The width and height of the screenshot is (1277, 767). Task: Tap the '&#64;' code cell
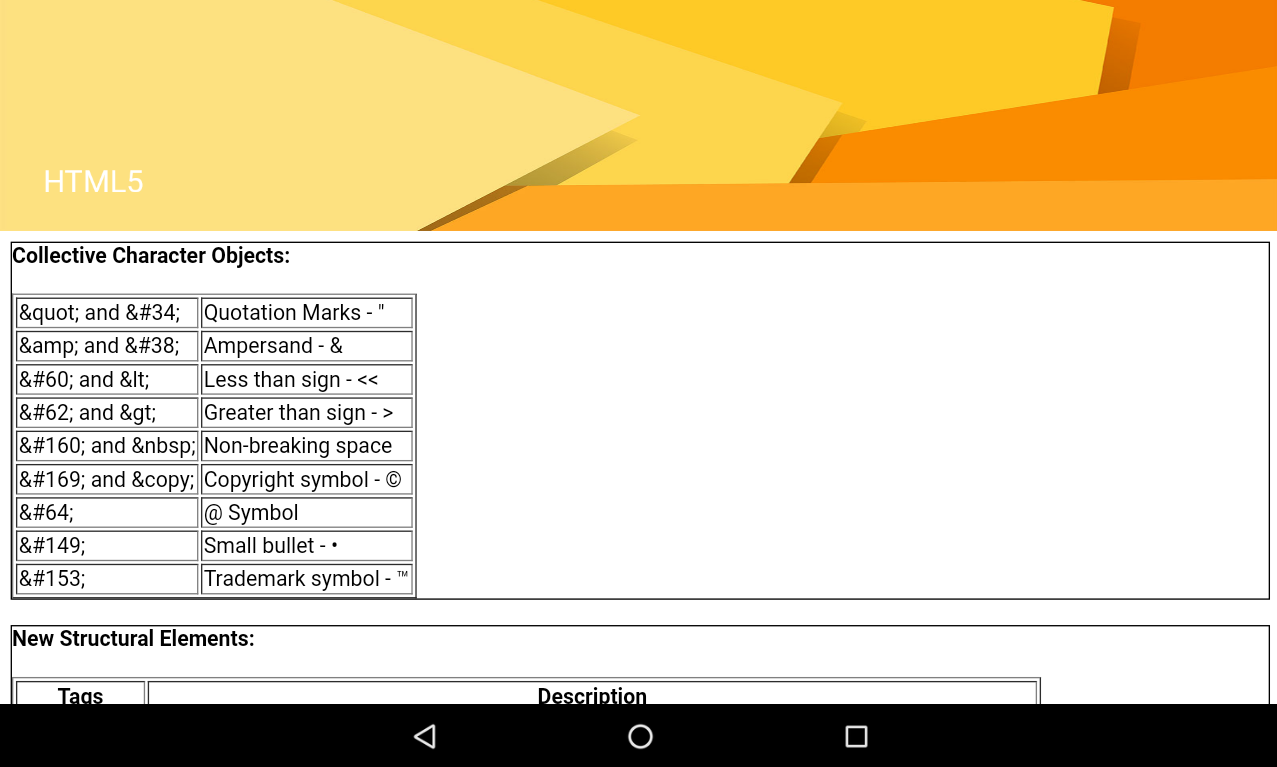[107, 513]
